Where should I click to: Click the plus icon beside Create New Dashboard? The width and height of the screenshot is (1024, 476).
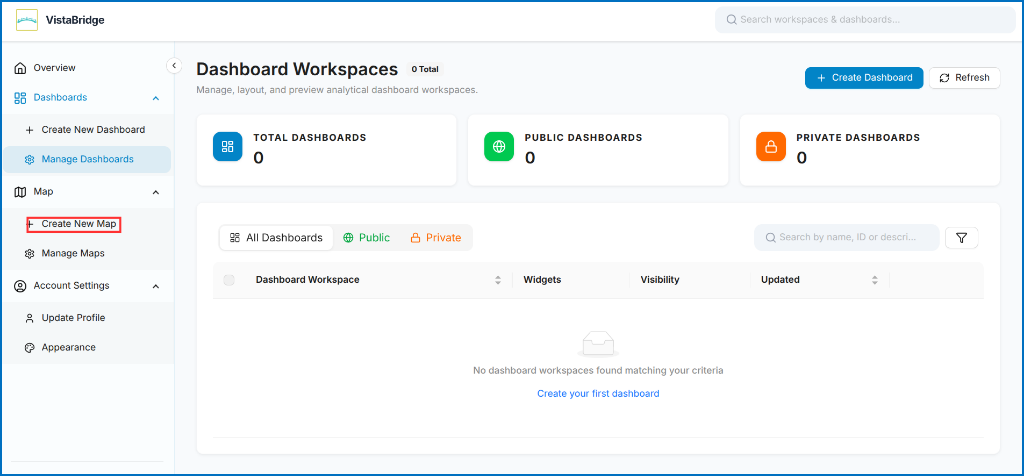point(29,130)
